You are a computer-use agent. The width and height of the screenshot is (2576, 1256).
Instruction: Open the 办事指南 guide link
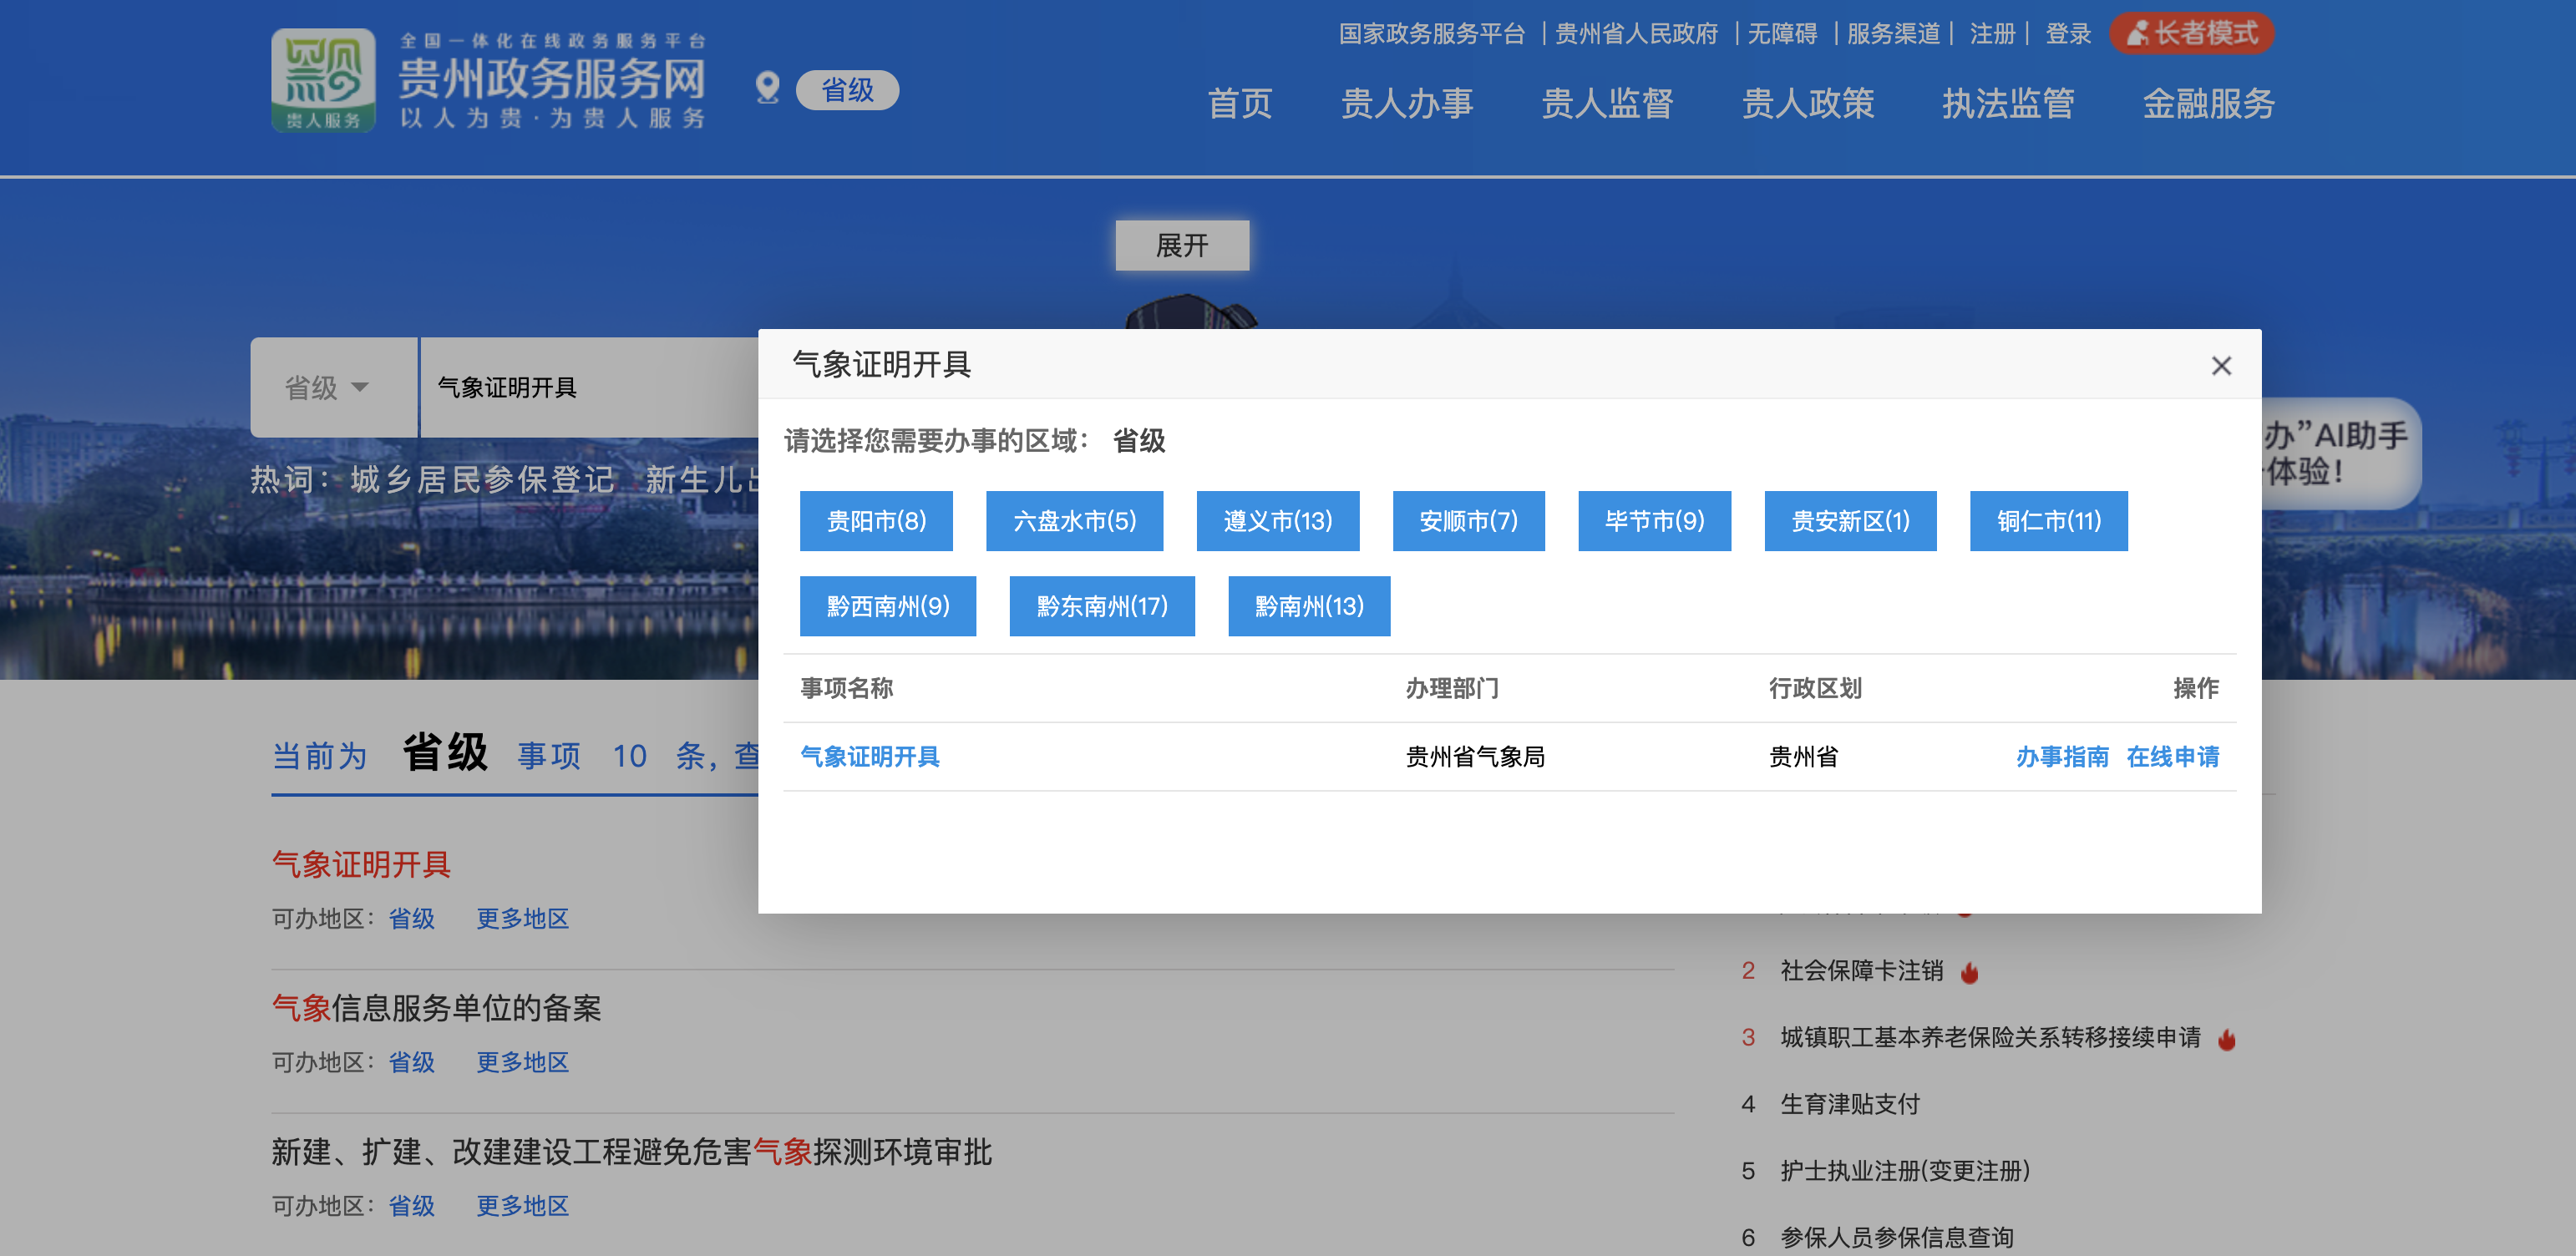pyautogui.click(x=2062, y=757)
